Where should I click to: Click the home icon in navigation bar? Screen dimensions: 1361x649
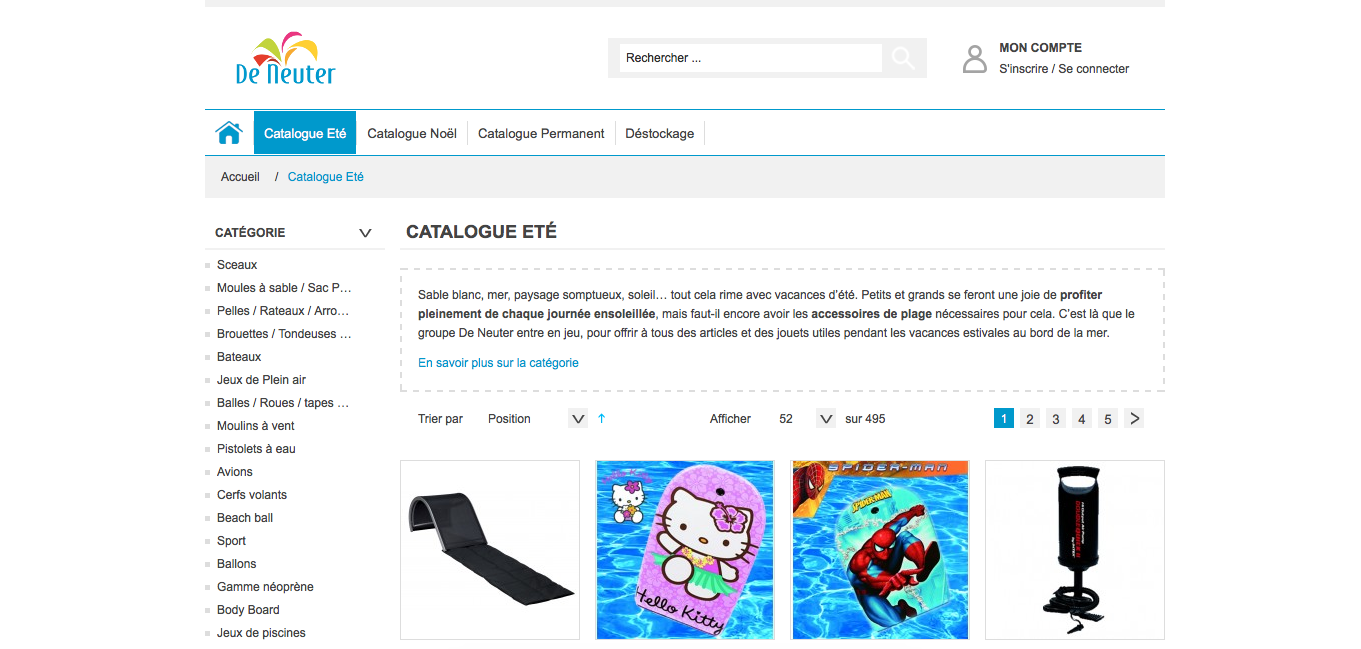(x=229, y=133)
